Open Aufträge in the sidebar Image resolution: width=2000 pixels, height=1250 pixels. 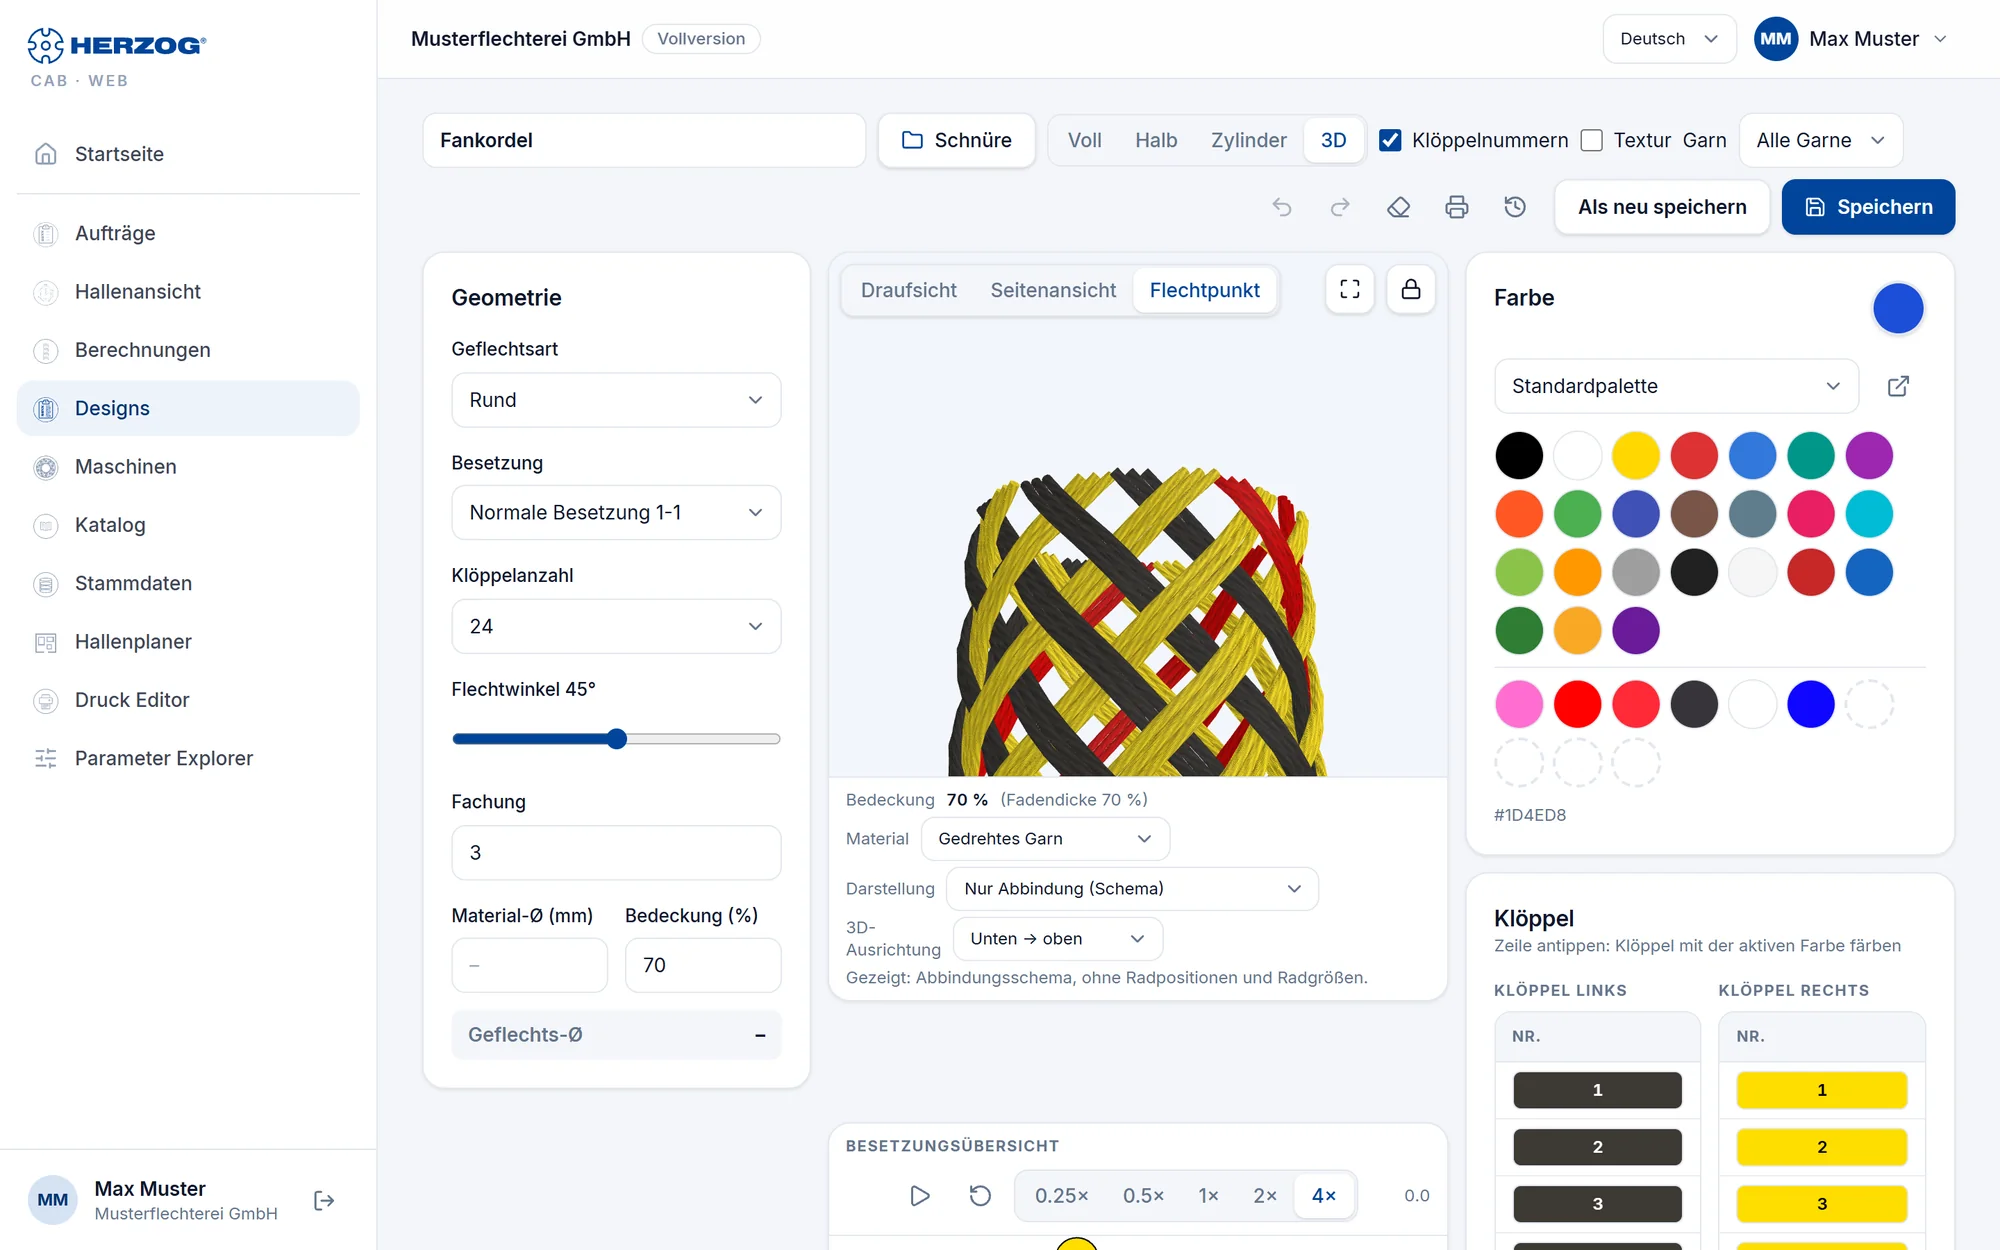(x=188, y=233)
